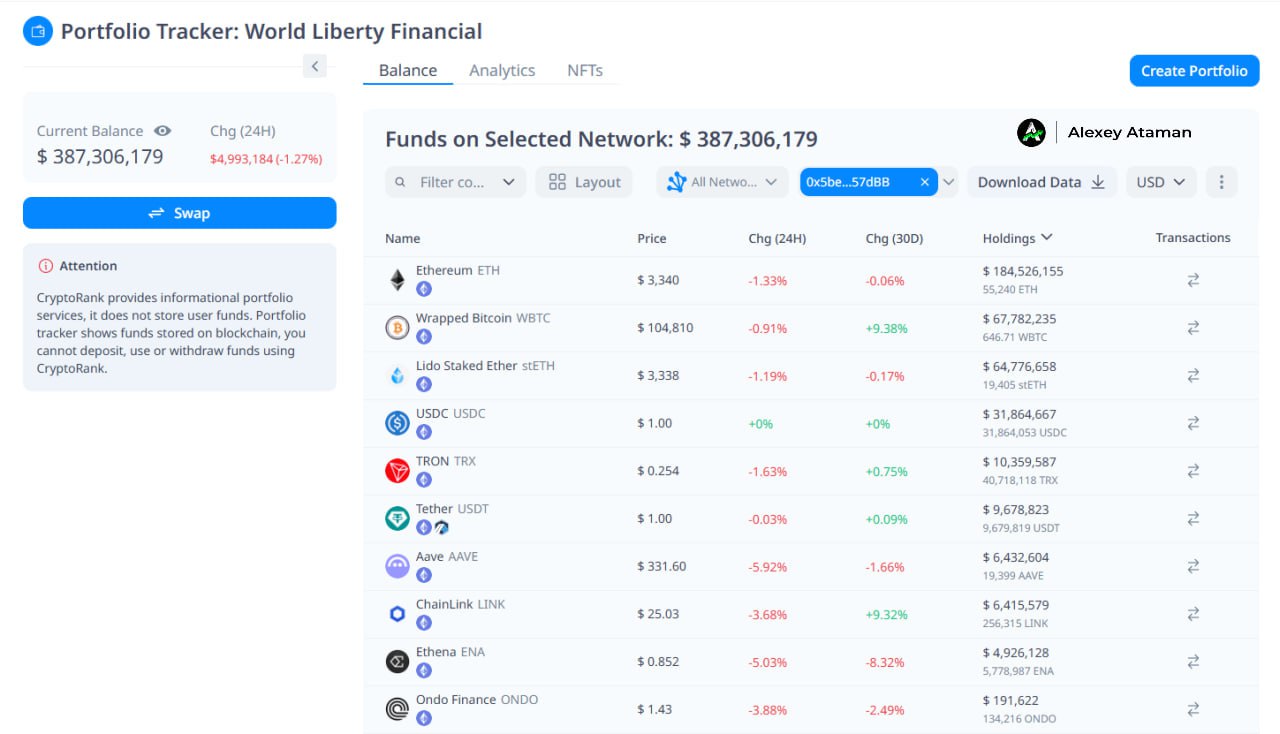This screenshot has width=1280, height=734.
Task: Collapse the left sidebar with the chevron
Action: [x=315, y=66]
